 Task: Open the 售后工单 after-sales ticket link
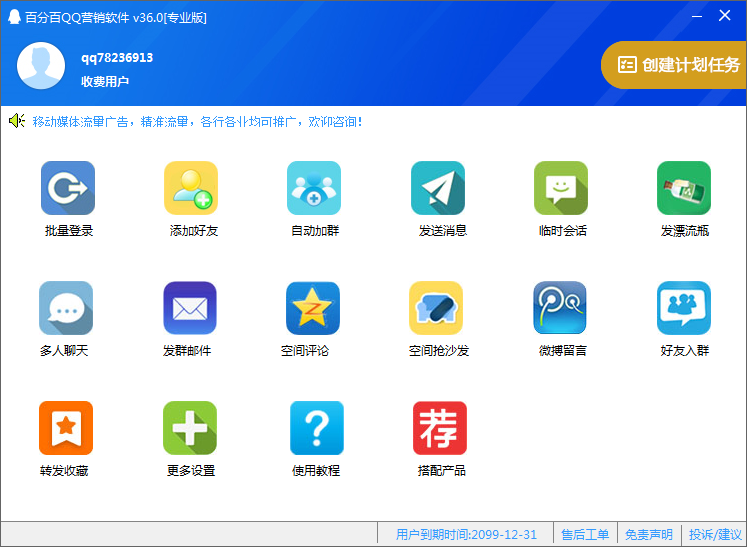[x=585, y=535]
